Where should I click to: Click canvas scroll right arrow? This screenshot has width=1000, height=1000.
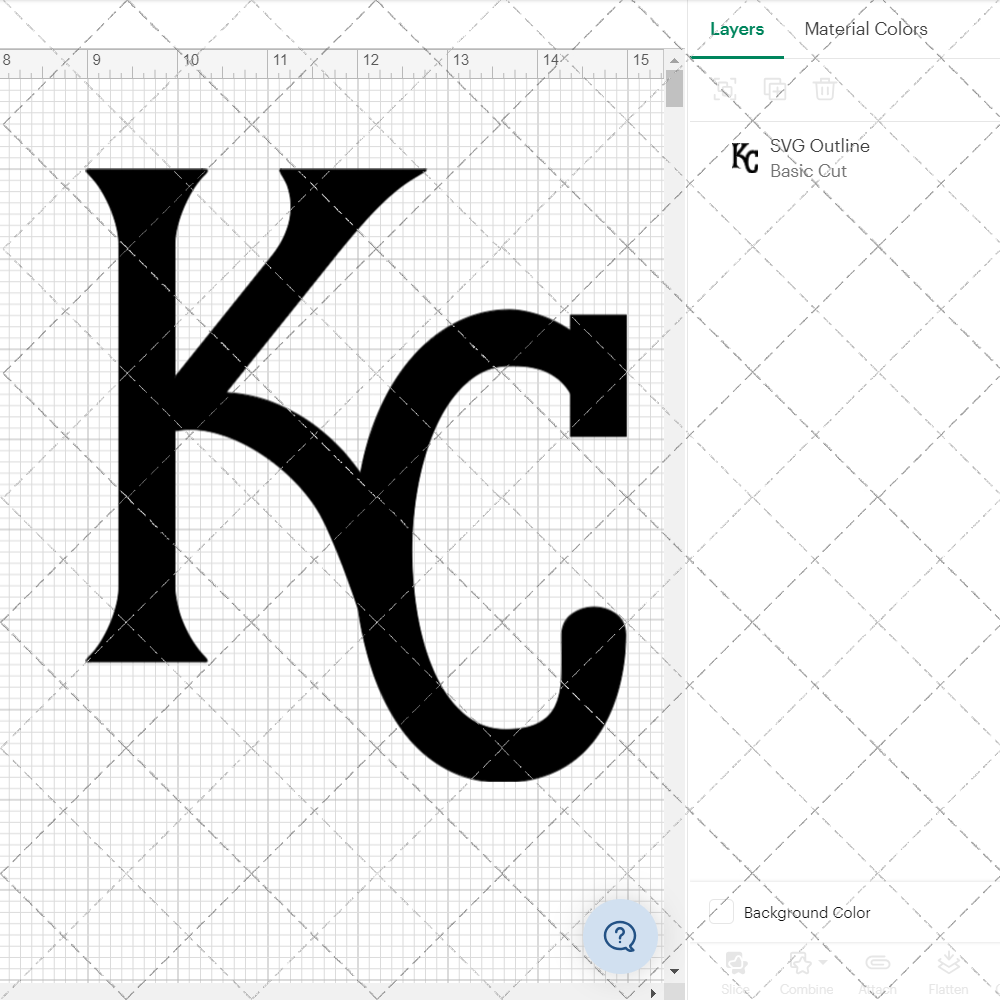tap(652, 993)
